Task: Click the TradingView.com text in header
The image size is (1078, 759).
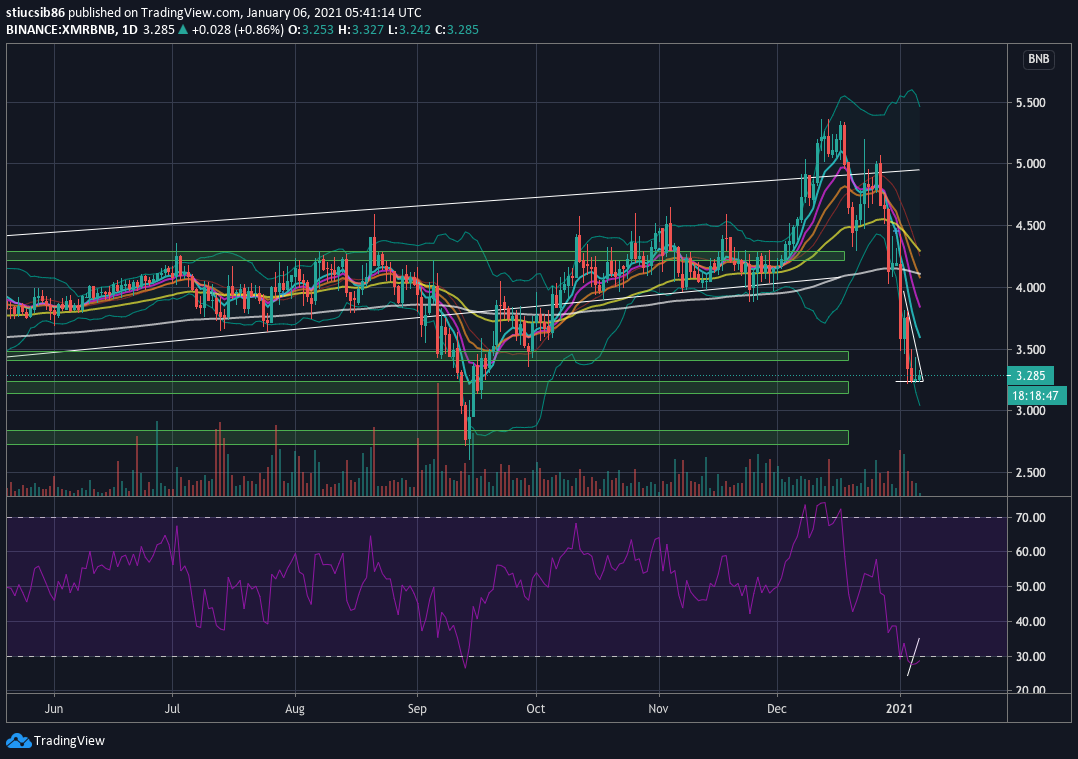Action: (x=190, y=12)
